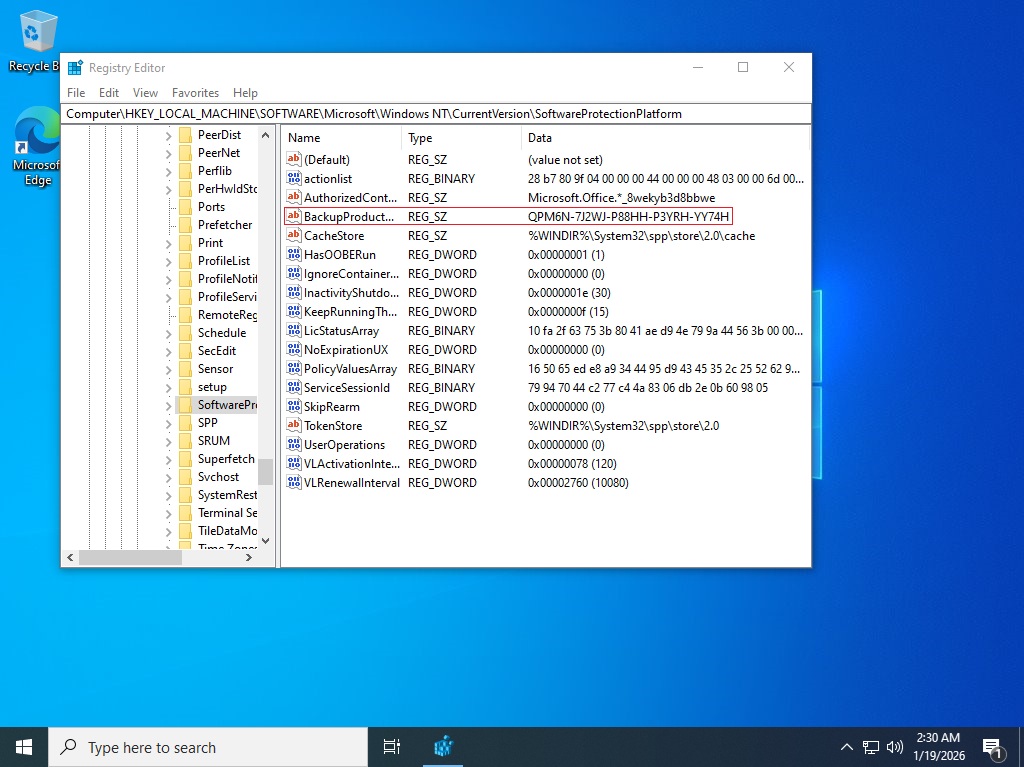Click the BackupProductKeyDefault string value icon
The image size is (1024, 767).
294,216
